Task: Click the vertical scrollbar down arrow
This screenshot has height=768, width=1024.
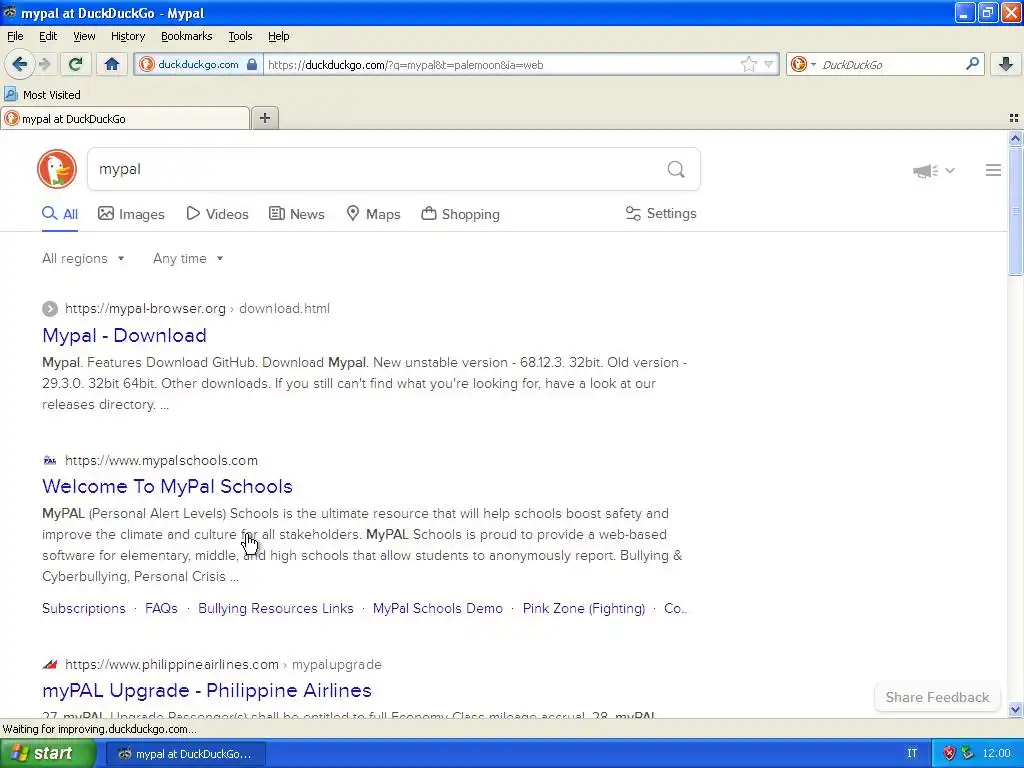Action: click(x=1015, y=709)
